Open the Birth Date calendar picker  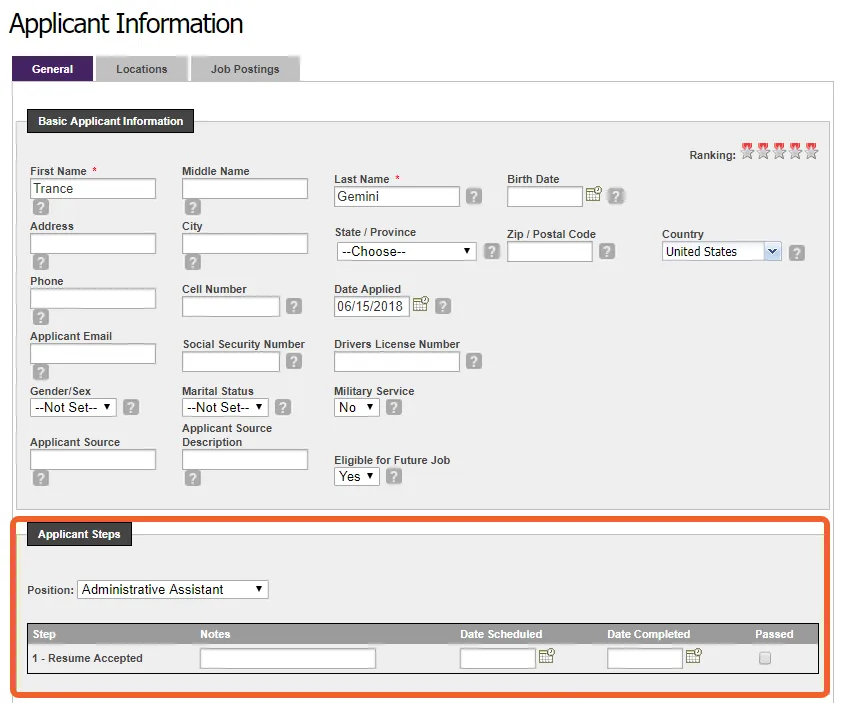[594, 194]
